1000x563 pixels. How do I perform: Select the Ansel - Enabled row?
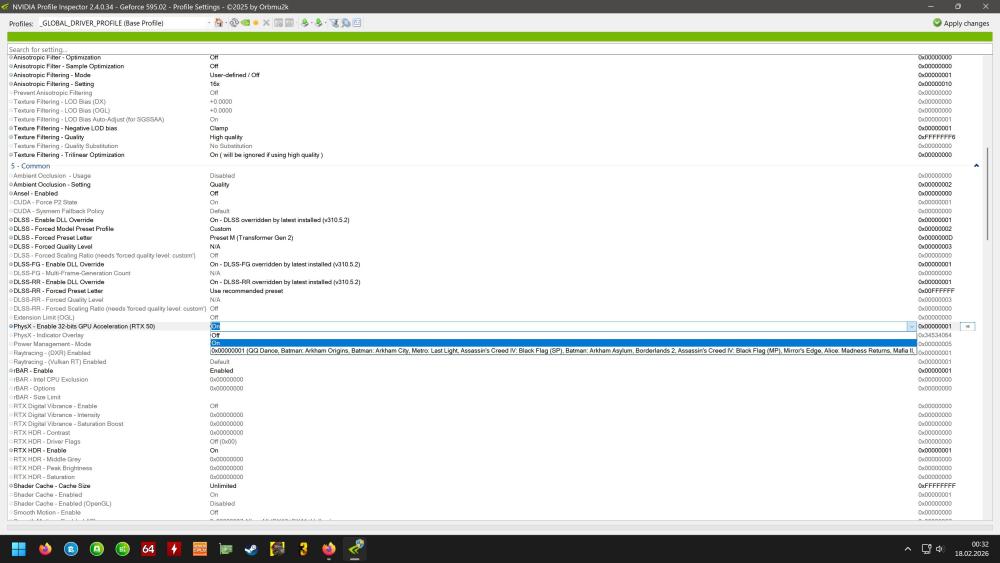(x=495, y=194)
